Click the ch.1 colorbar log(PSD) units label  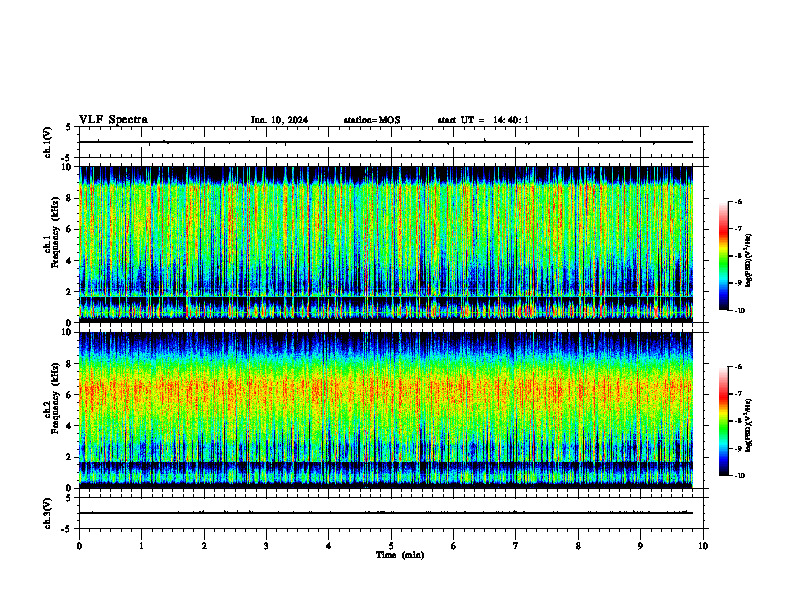pyautogui.click(x=749, y=260)
